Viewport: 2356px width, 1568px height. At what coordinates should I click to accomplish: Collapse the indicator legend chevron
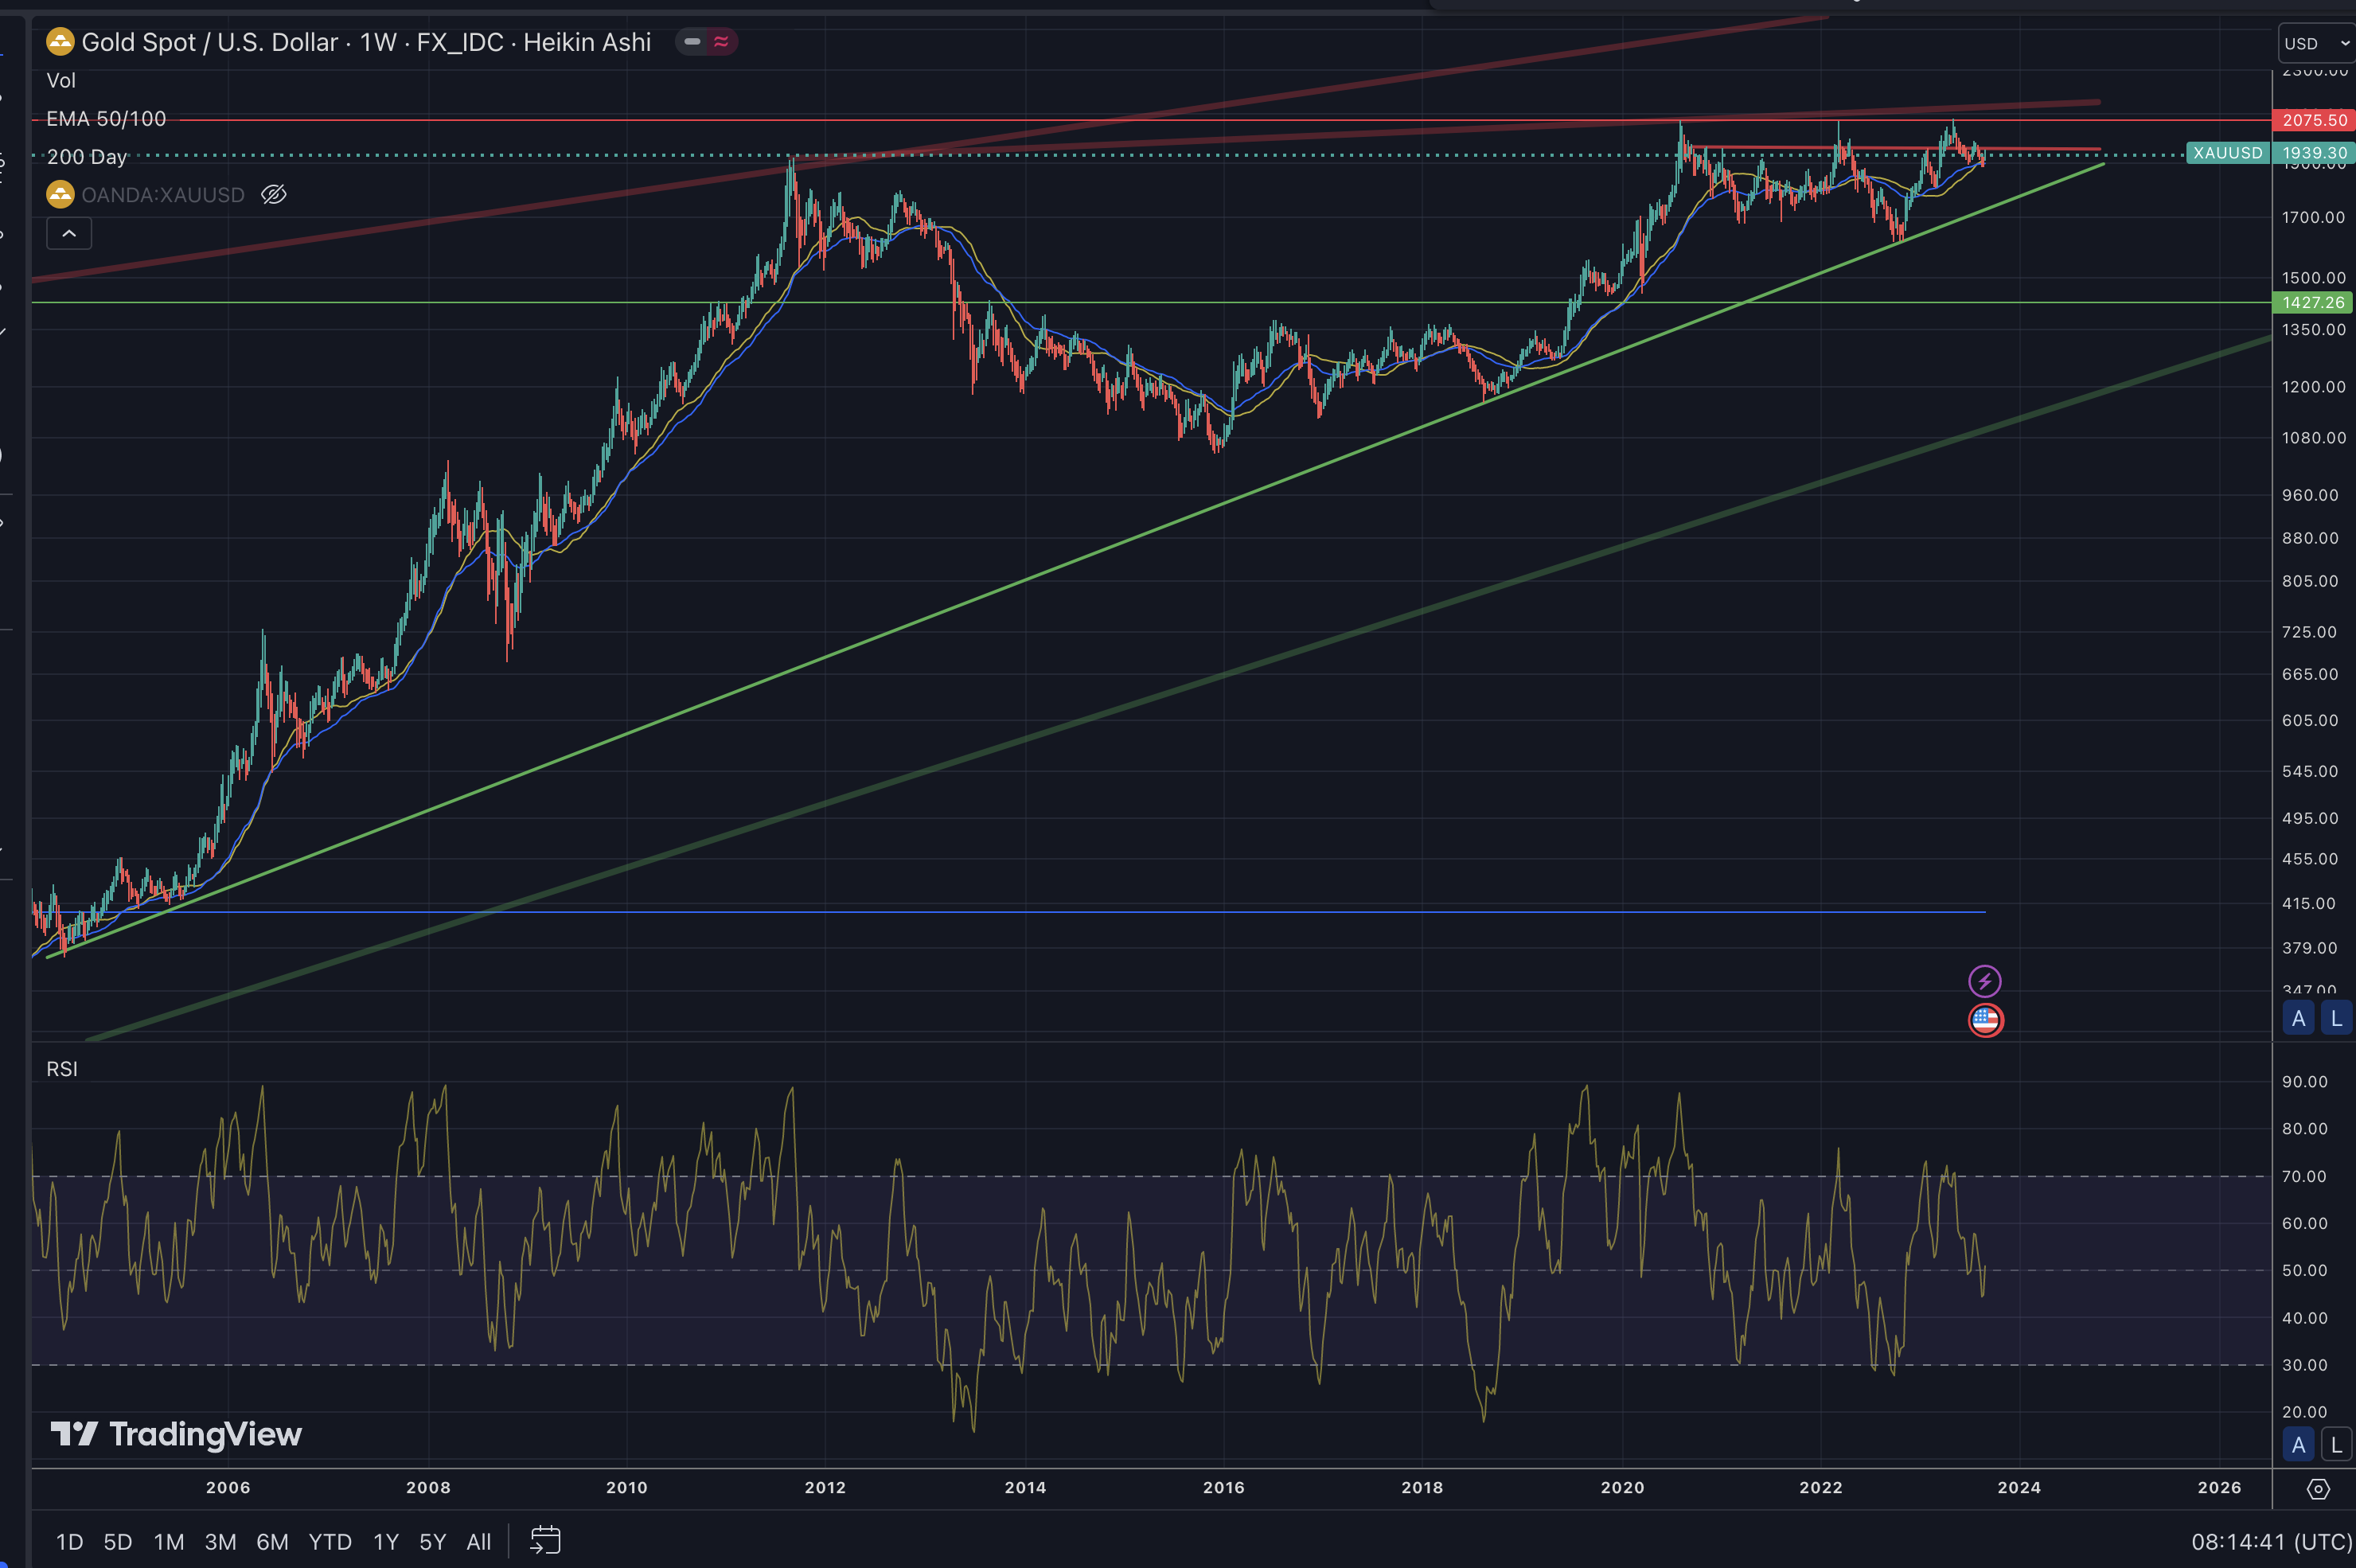[69, 234]
